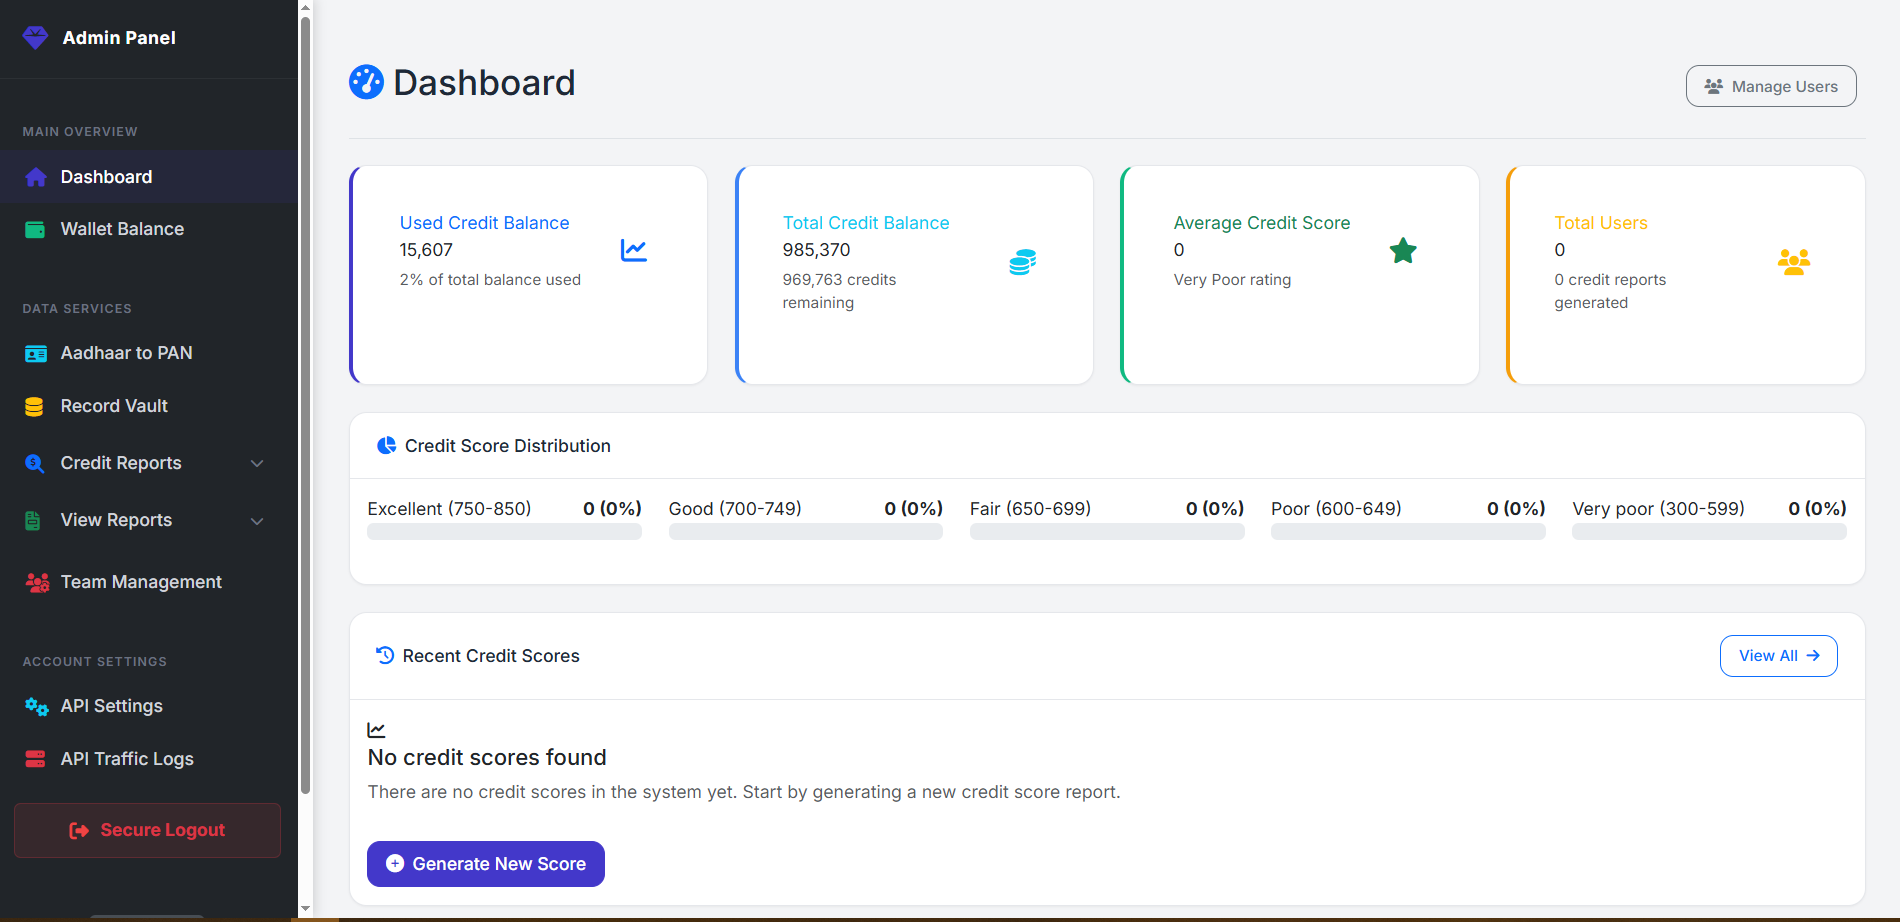Click the green star on Average Credit Score
The width and height of the screenshot is (1900, 922).
pyautogui.click(x=1403, y=251)
